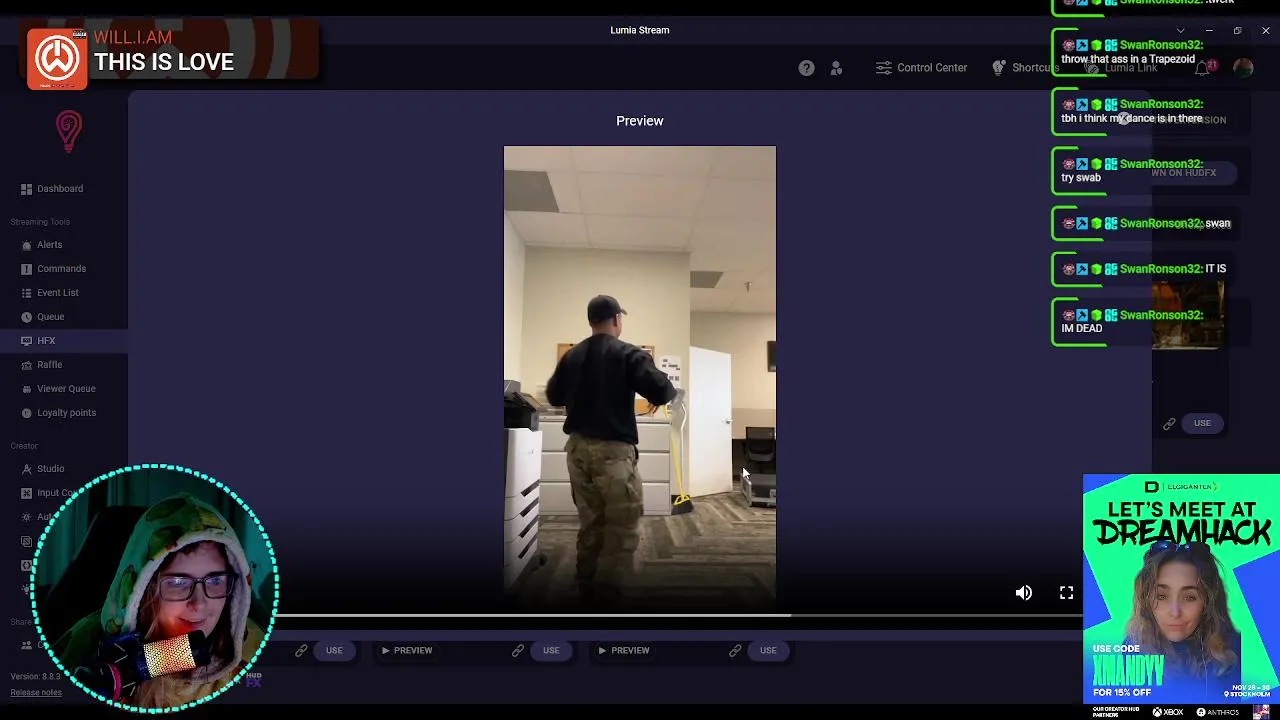Open Studio under Creator

50,468
